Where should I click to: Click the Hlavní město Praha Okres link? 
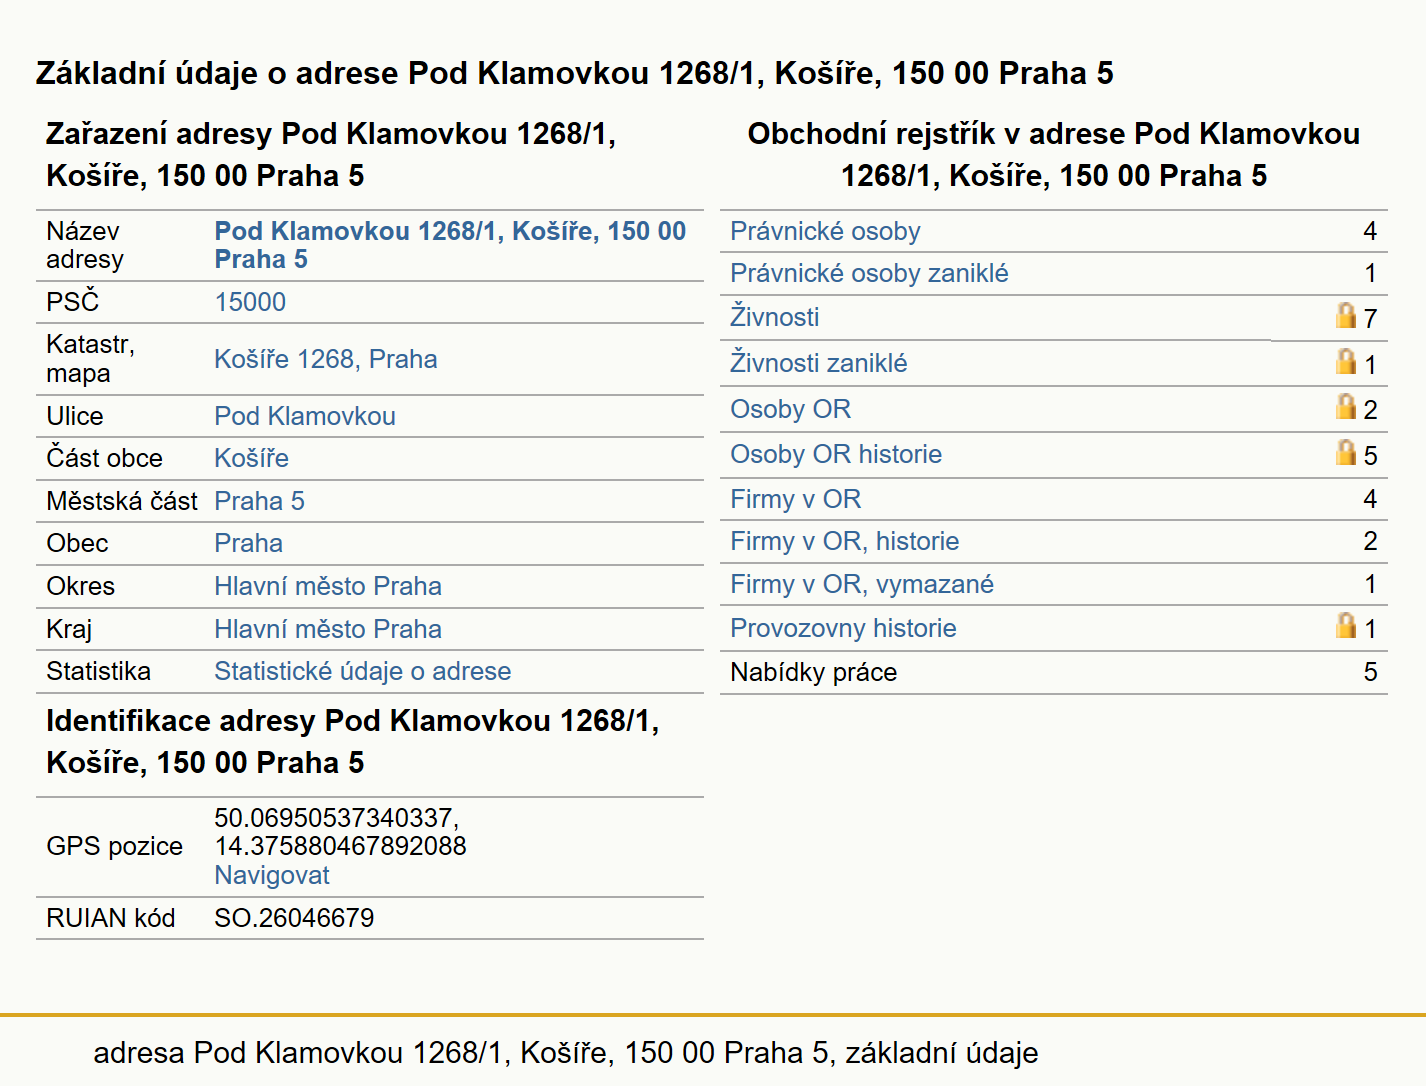click(328, 586)
